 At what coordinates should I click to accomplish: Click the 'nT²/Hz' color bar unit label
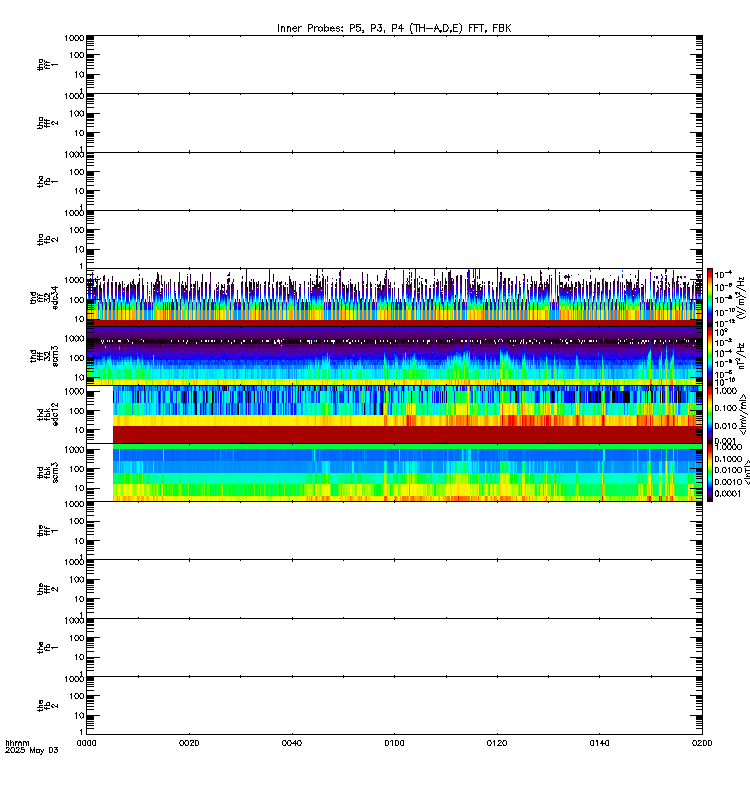point(741,356)
